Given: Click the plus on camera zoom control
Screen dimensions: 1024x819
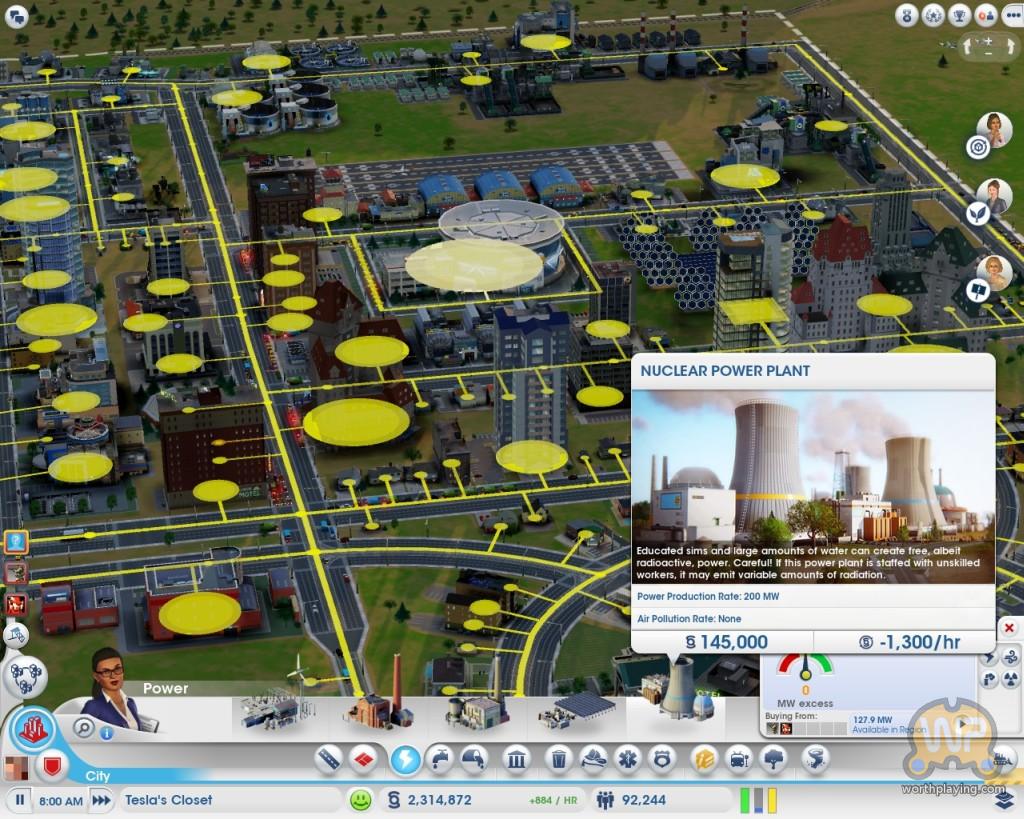Looking at the screenshot, I should [x=990, y=42].
